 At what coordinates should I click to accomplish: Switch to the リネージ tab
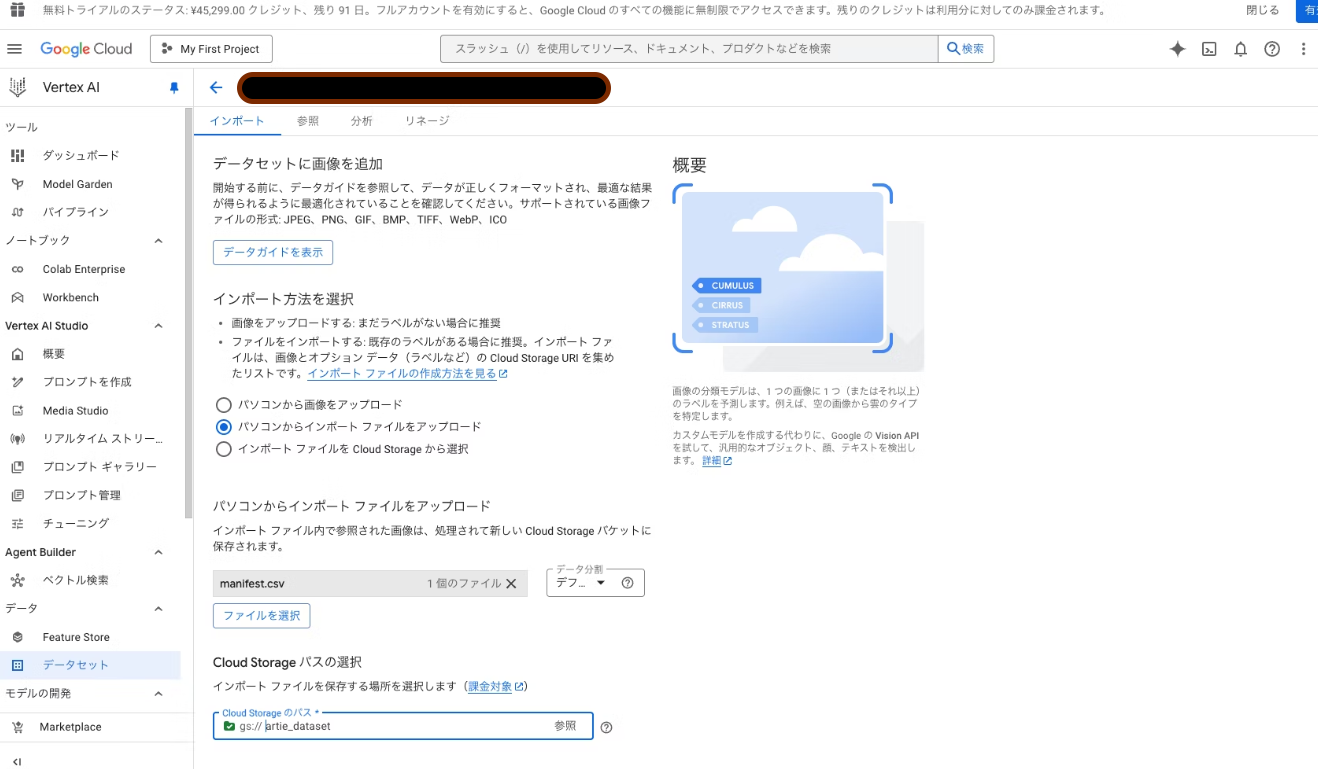click(x=426, y=120)
